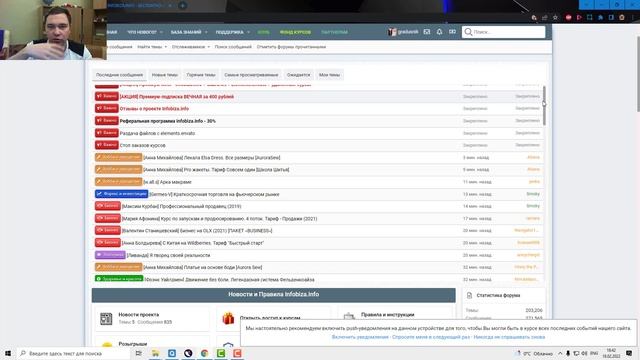Click the Новости проекта forum icon
The height and width of the screenshot is (360, 640).
pos(106,318)
